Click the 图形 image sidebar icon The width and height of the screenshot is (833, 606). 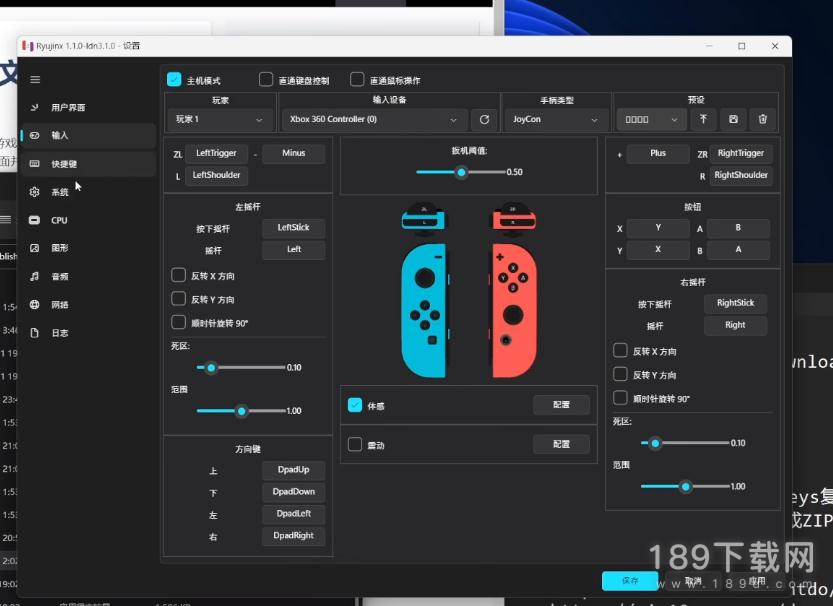[x=35, y=248]
